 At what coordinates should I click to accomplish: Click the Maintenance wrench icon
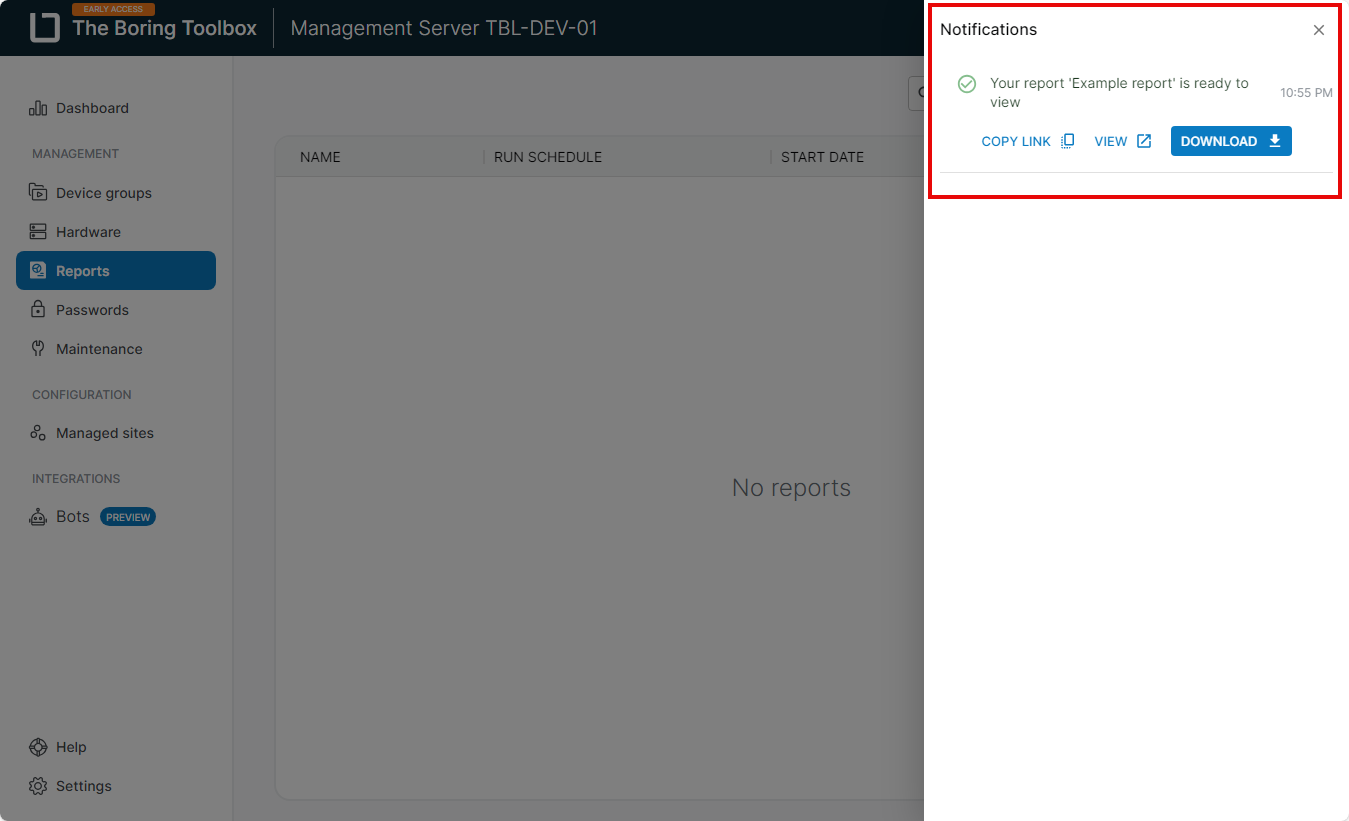coord(38,349)
